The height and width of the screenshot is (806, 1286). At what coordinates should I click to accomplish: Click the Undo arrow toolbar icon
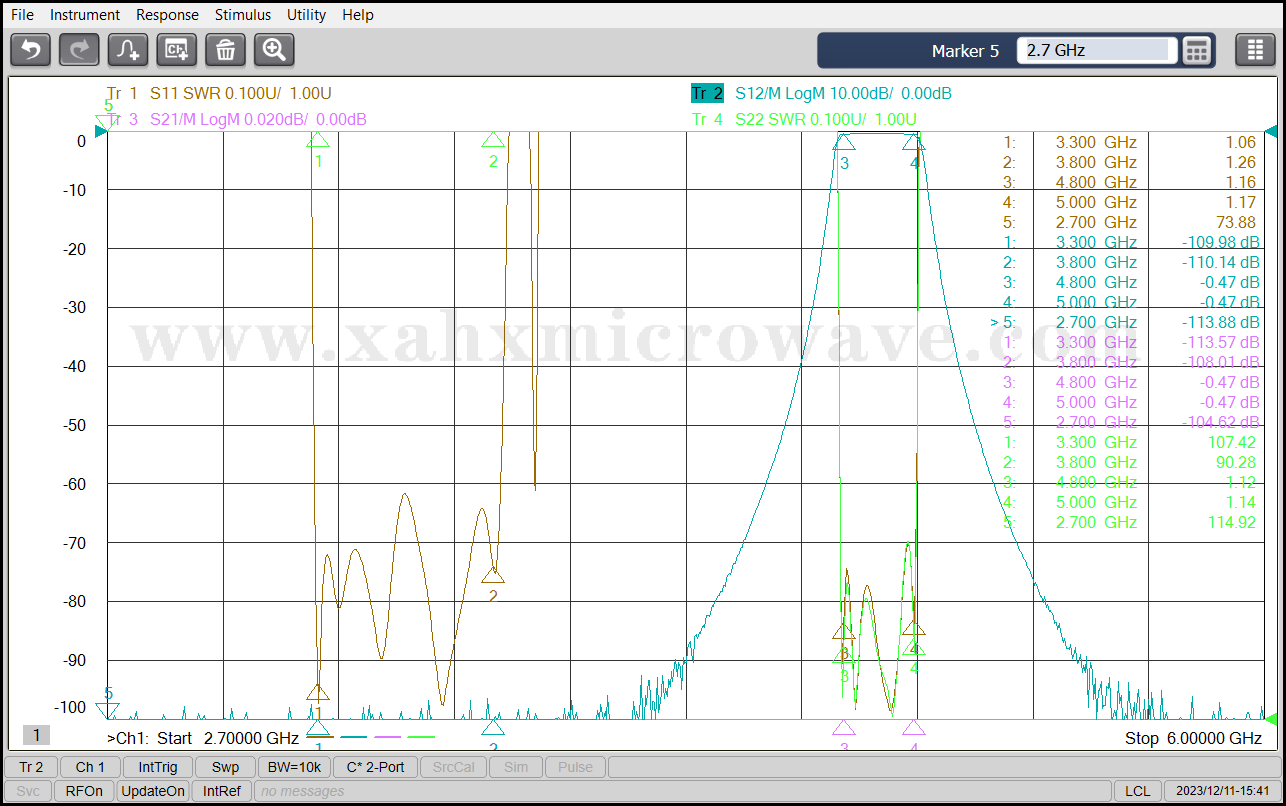[31, 50]
